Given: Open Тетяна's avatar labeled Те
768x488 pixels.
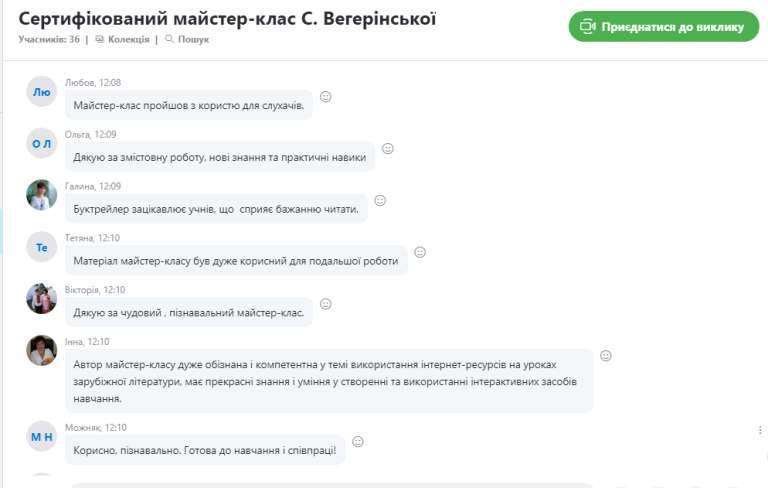Looking at the screenshot, I should 42,247.
